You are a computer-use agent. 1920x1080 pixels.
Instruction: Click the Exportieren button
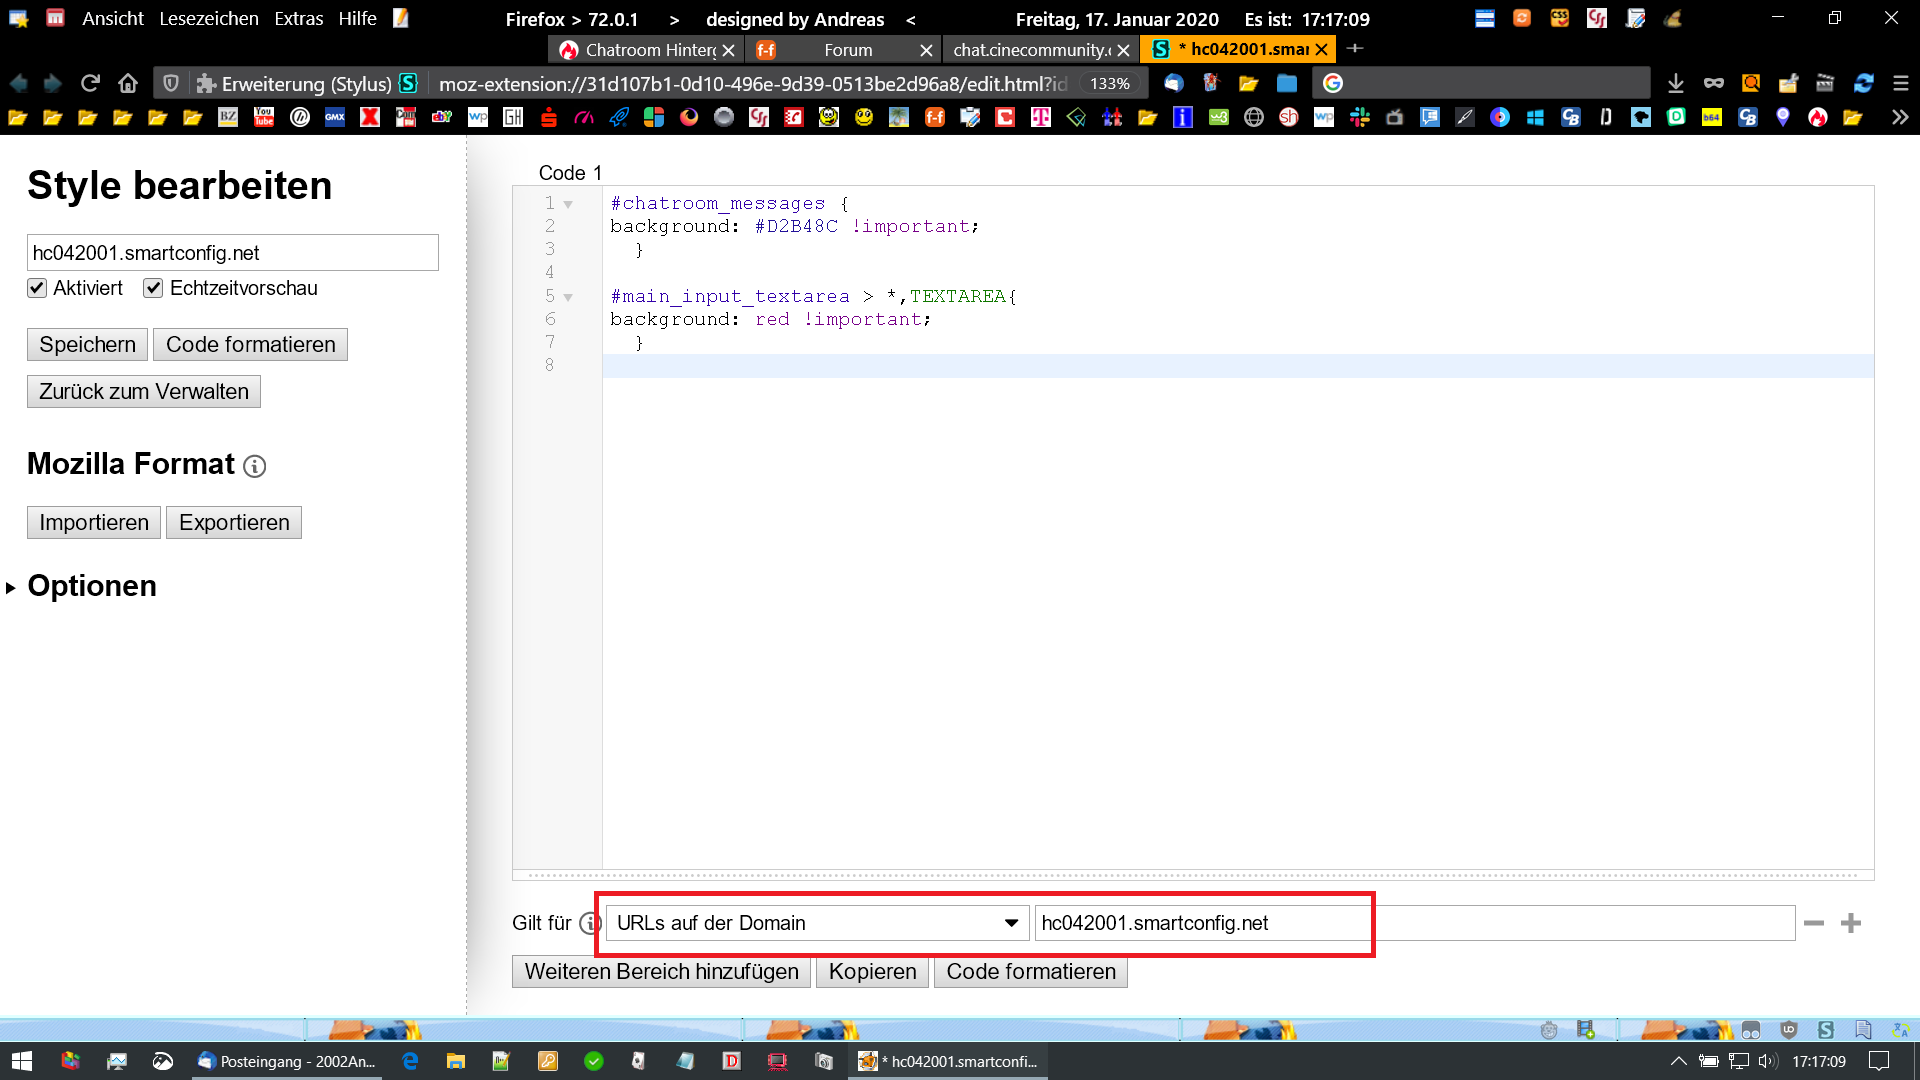coord(234,522)
